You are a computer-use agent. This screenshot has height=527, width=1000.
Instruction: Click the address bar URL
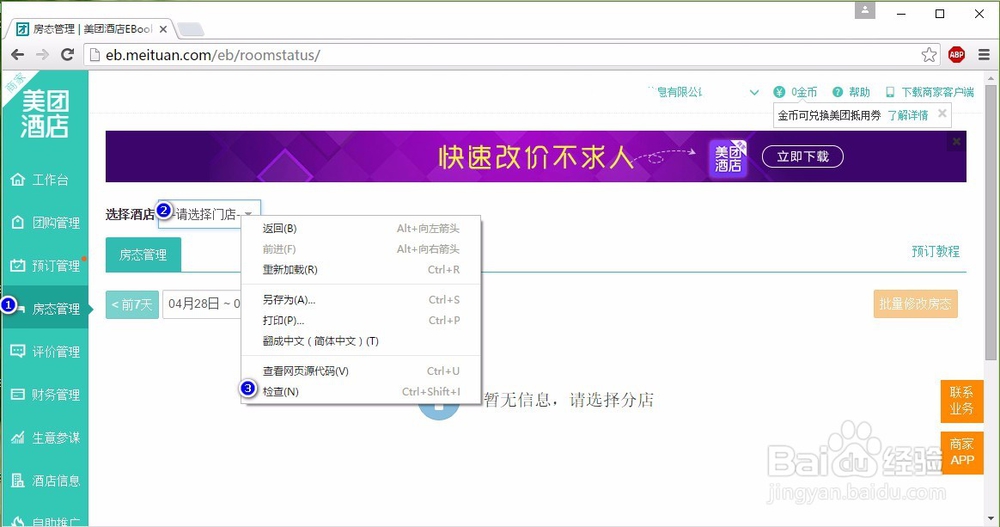[x=213, y=55]
